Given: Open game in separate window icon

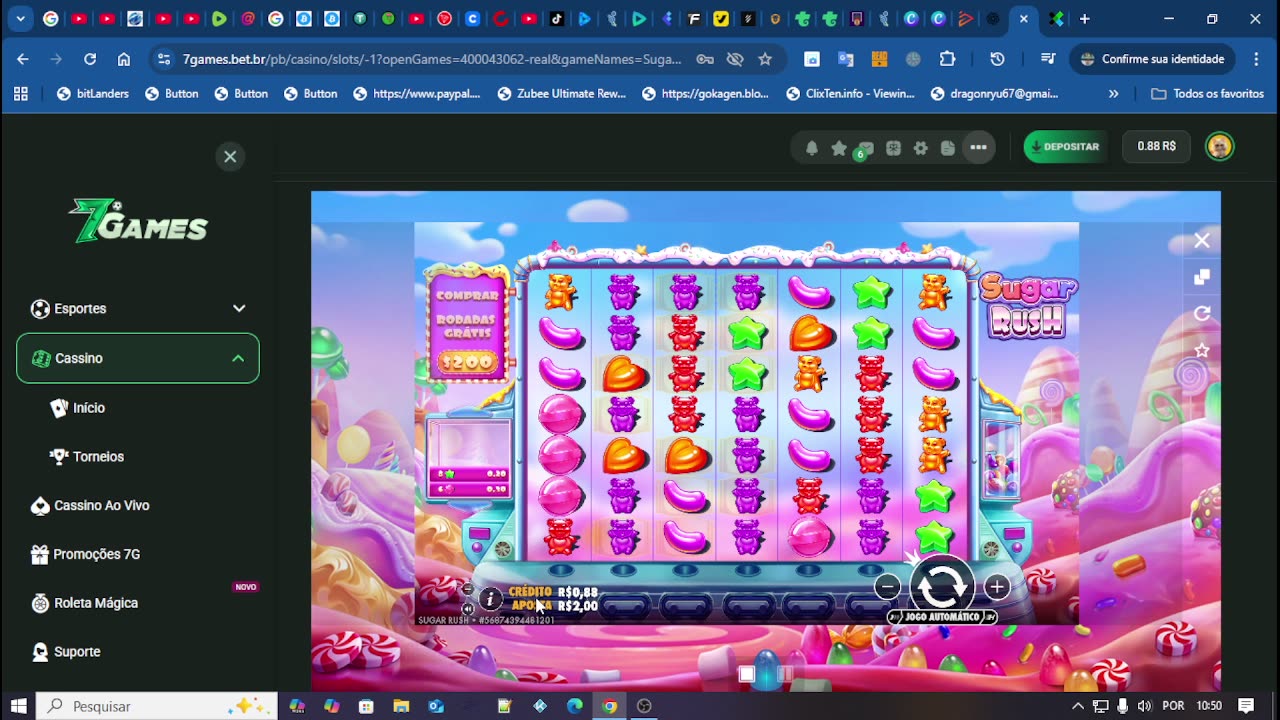Looking at the screenshot, I should (x=1202, y=277).
